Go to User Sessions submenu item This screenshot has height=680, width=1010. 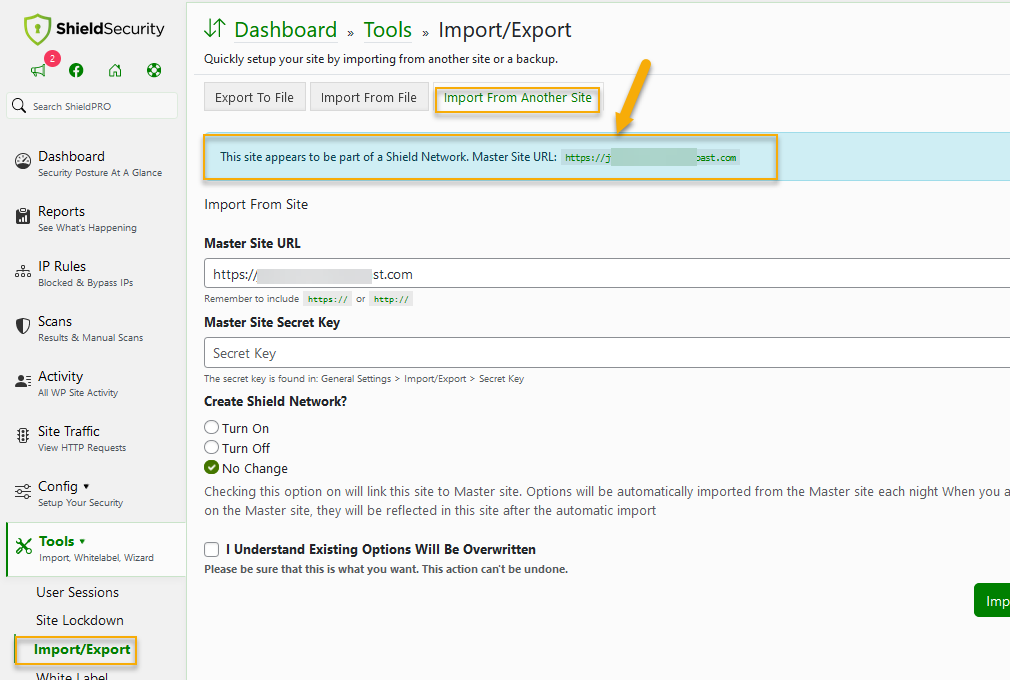point(77,592)
